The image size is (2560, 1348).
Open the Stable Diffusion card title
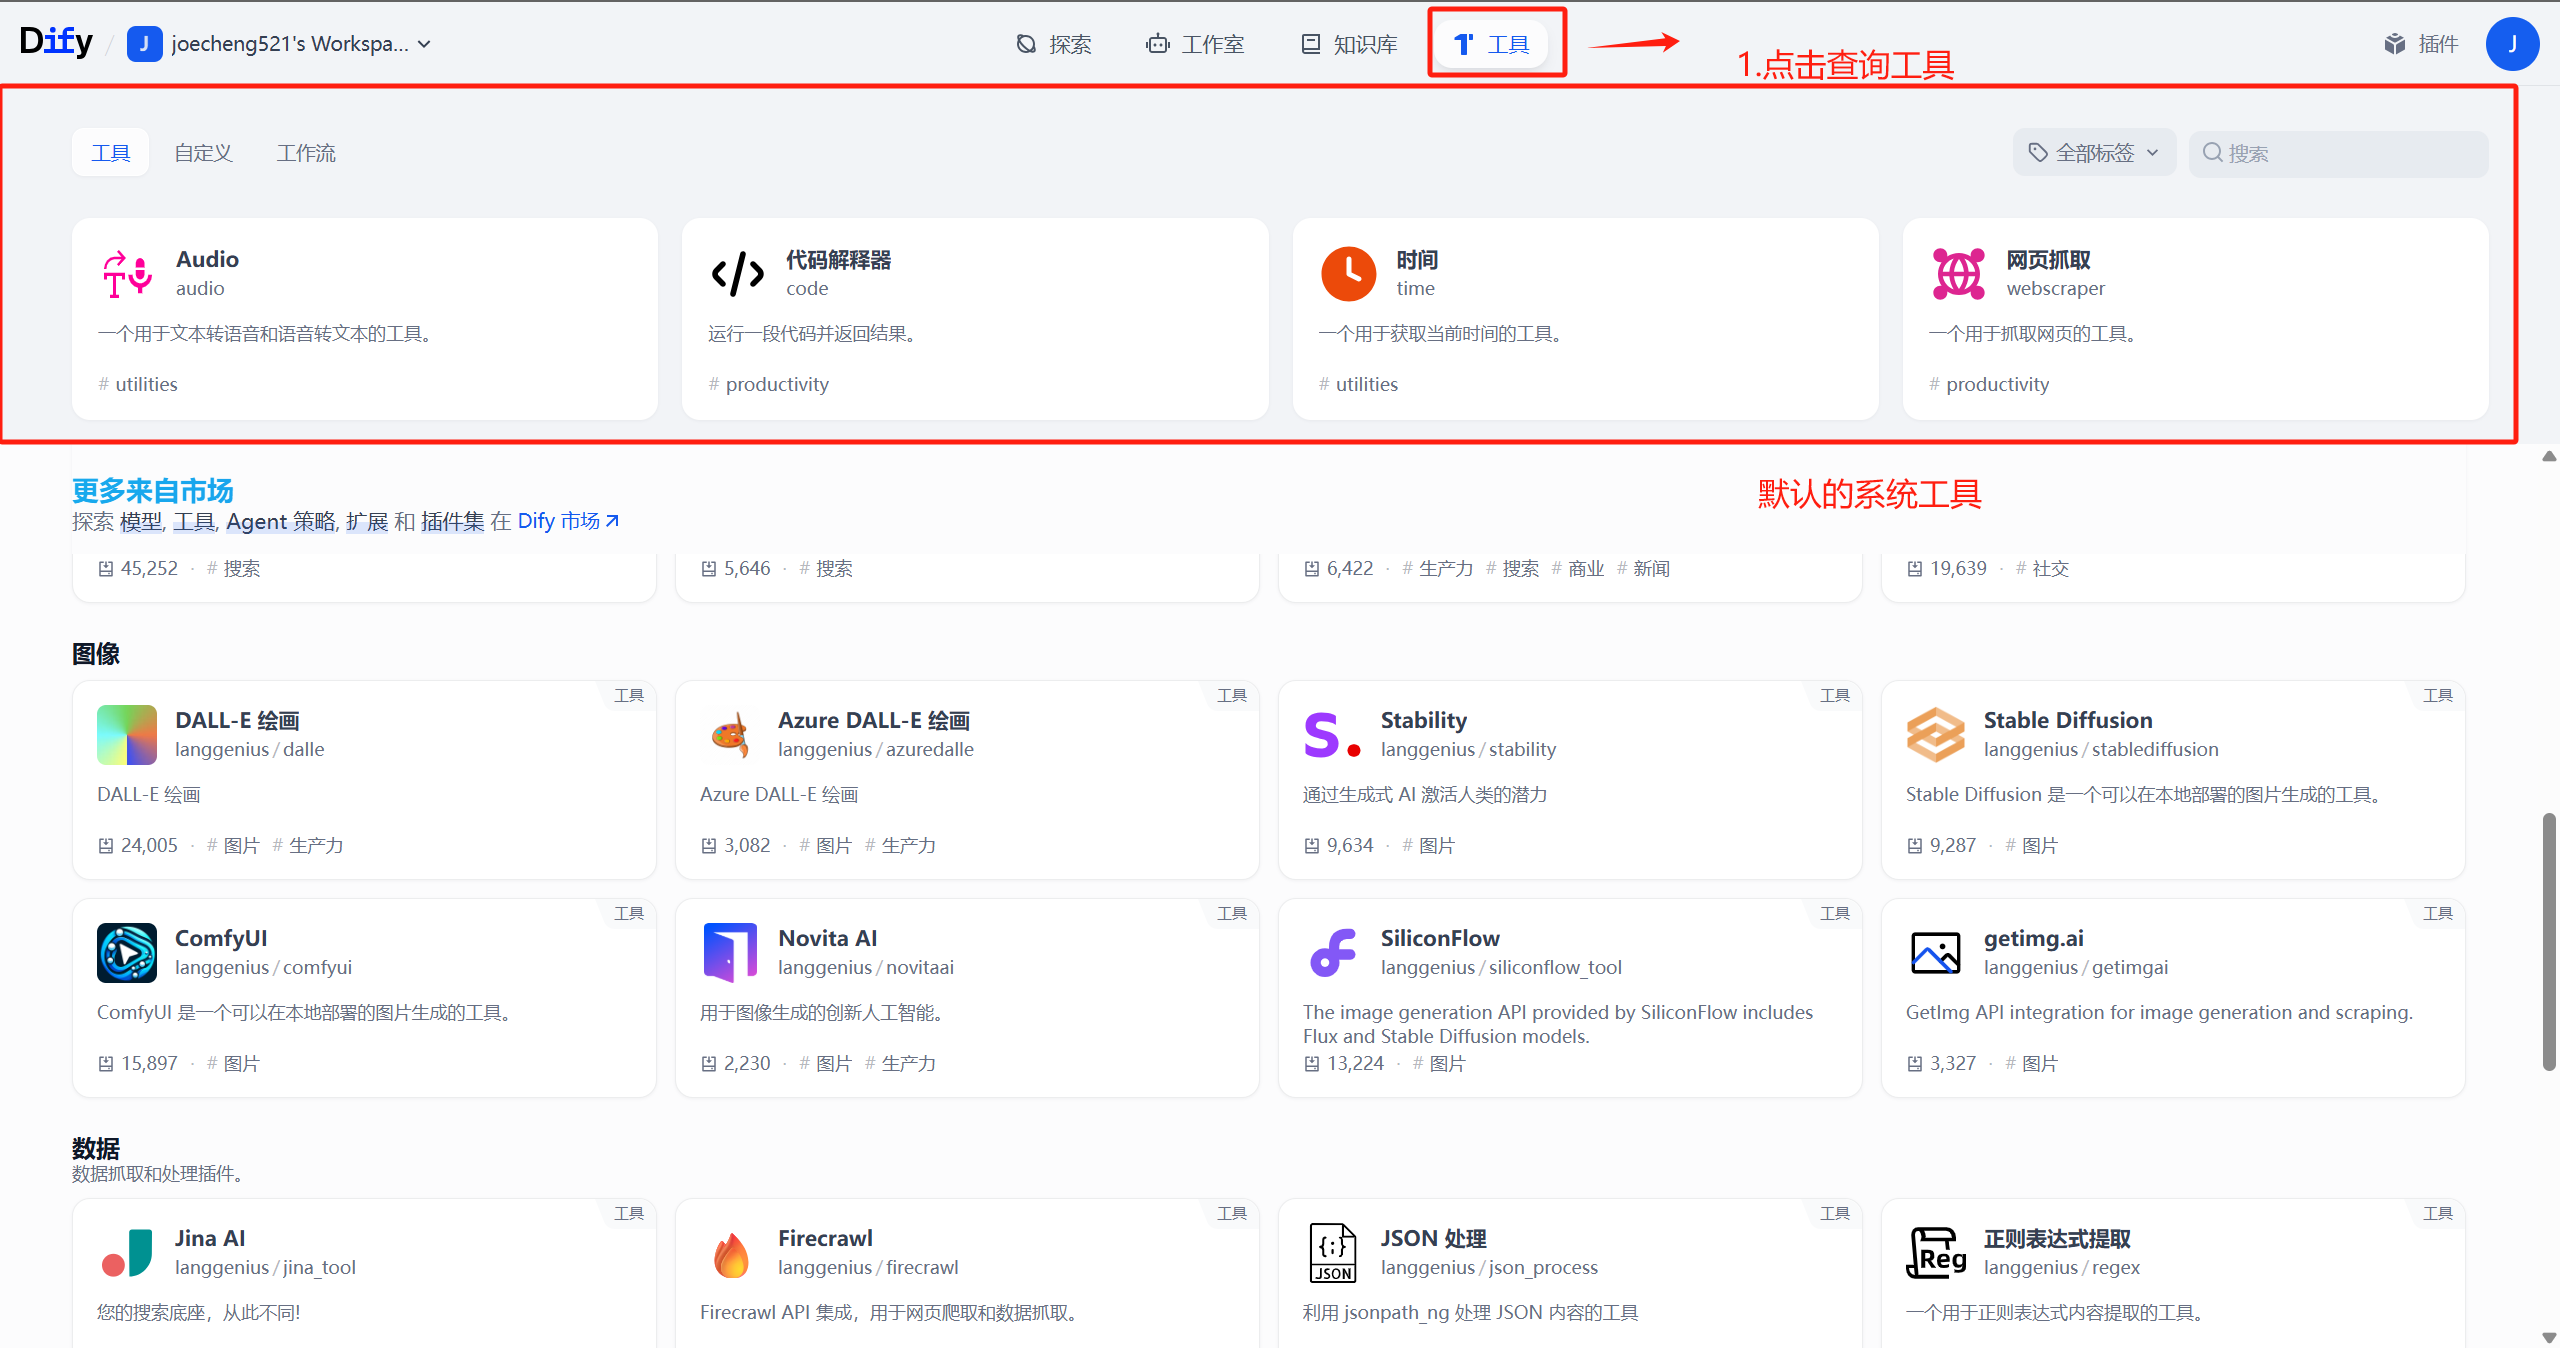tap(2068, 720)
